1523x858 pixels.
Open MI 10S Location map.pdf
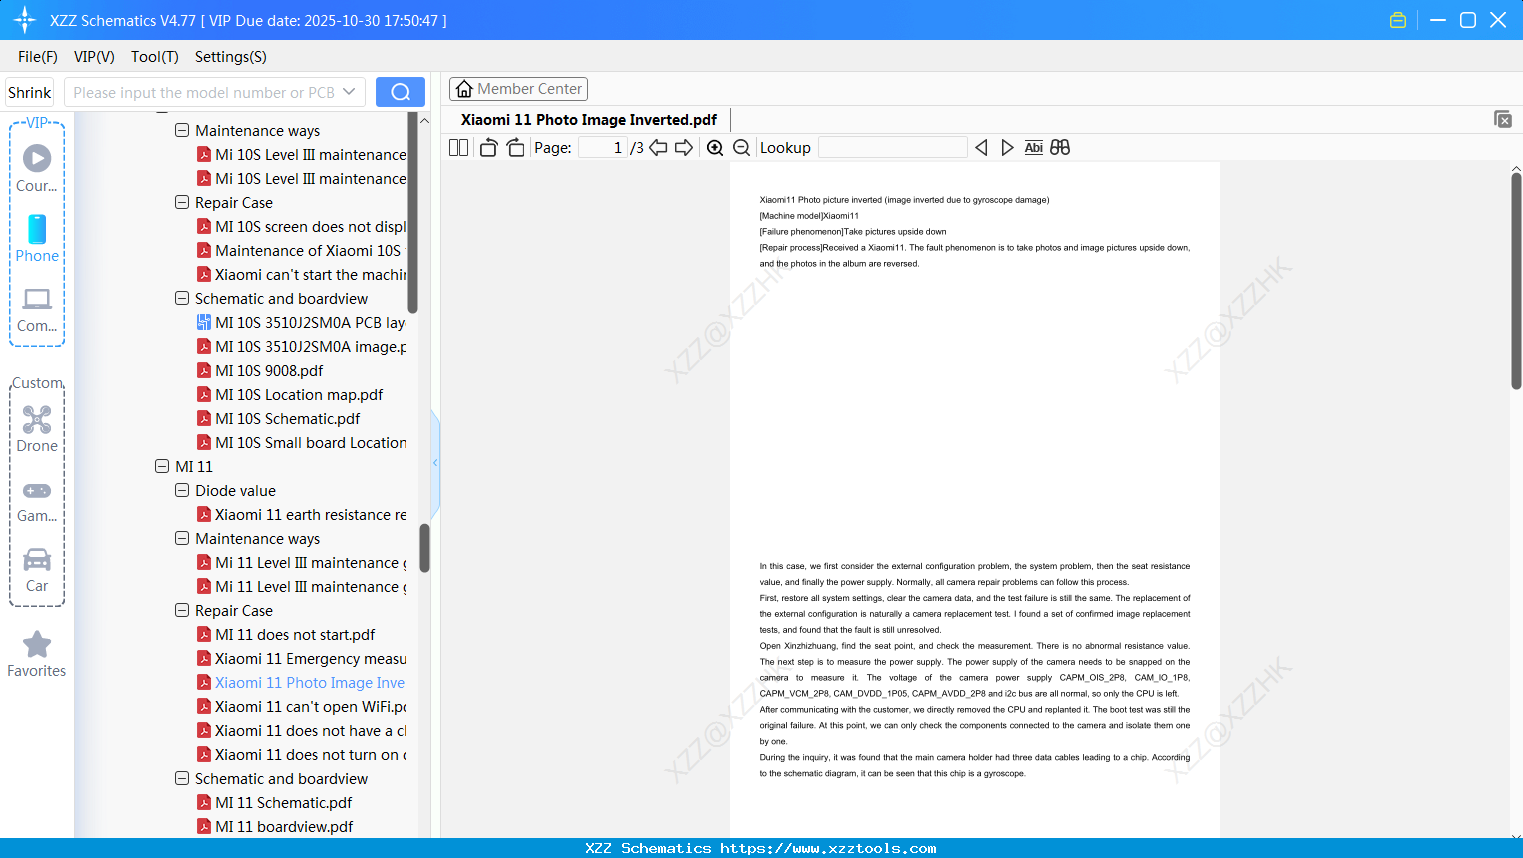(x=290, y=395)
